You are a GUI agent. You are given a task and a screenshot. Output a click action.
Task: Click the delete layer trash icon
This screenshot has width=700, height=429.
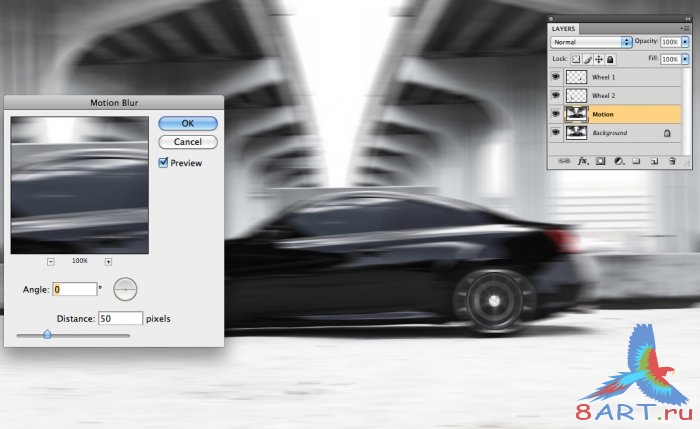click(672, 161)
